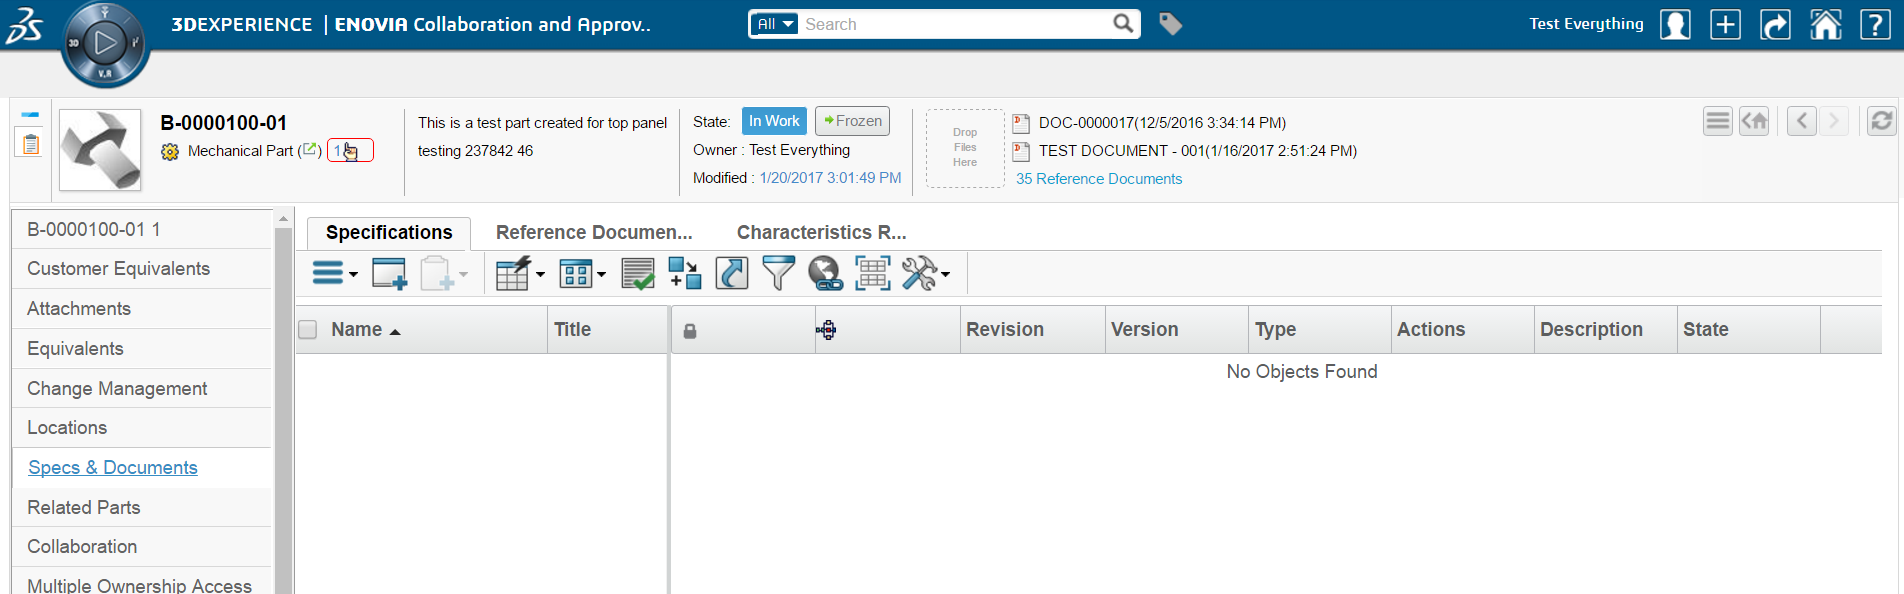Click the globe with link icon
Screen dimensions: 1904x594
[x=825, y=273]
